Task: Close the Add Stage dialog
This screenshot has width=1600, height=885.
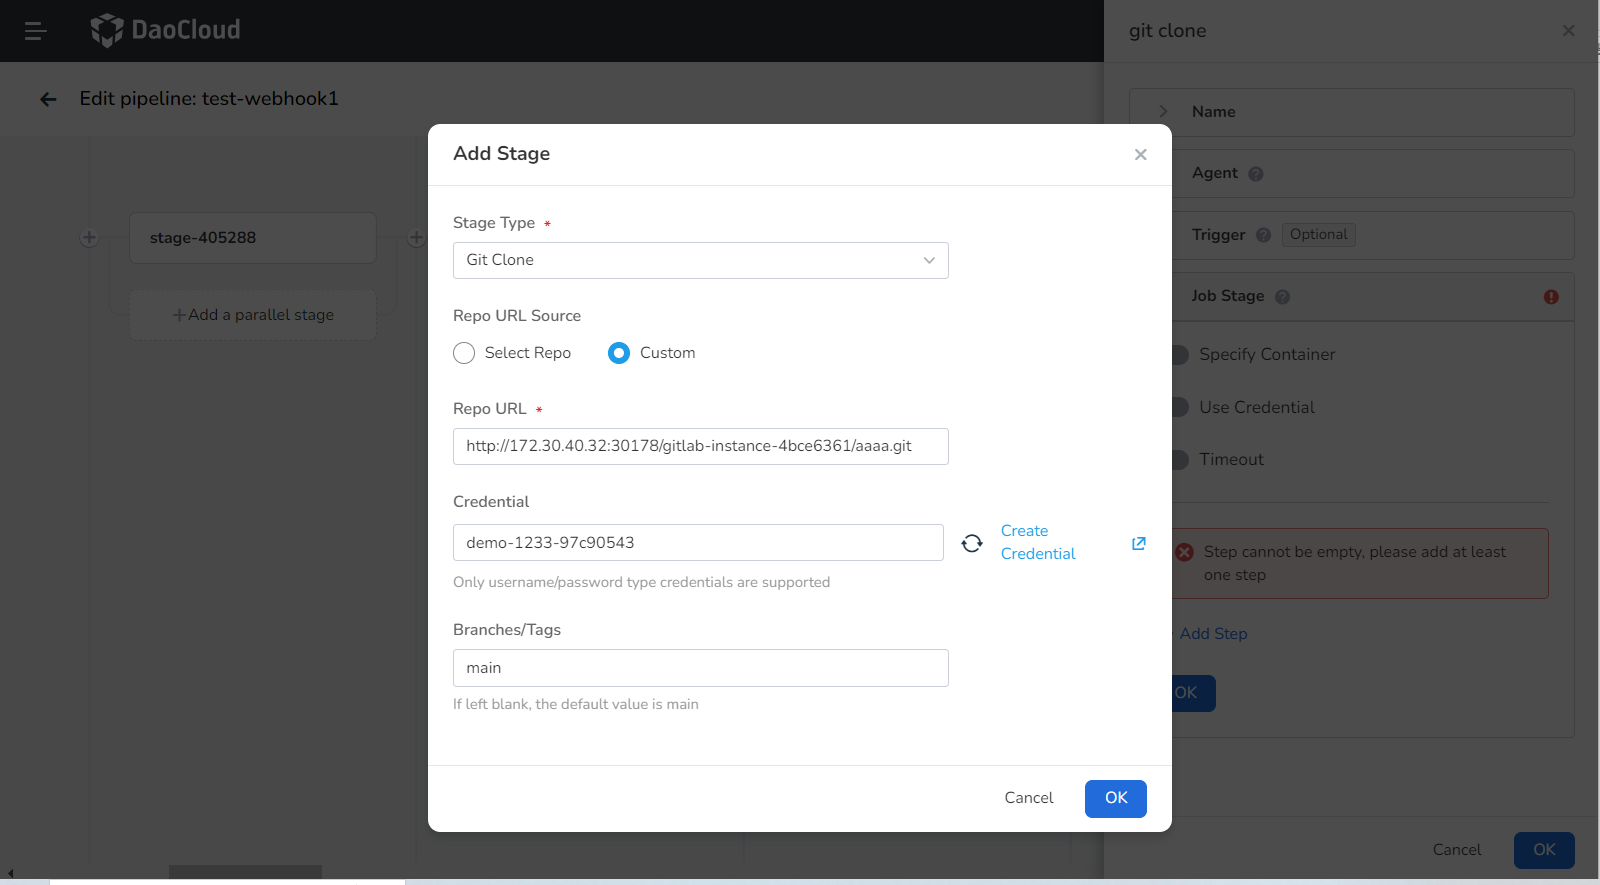Action: click(x=1140, y=154)
